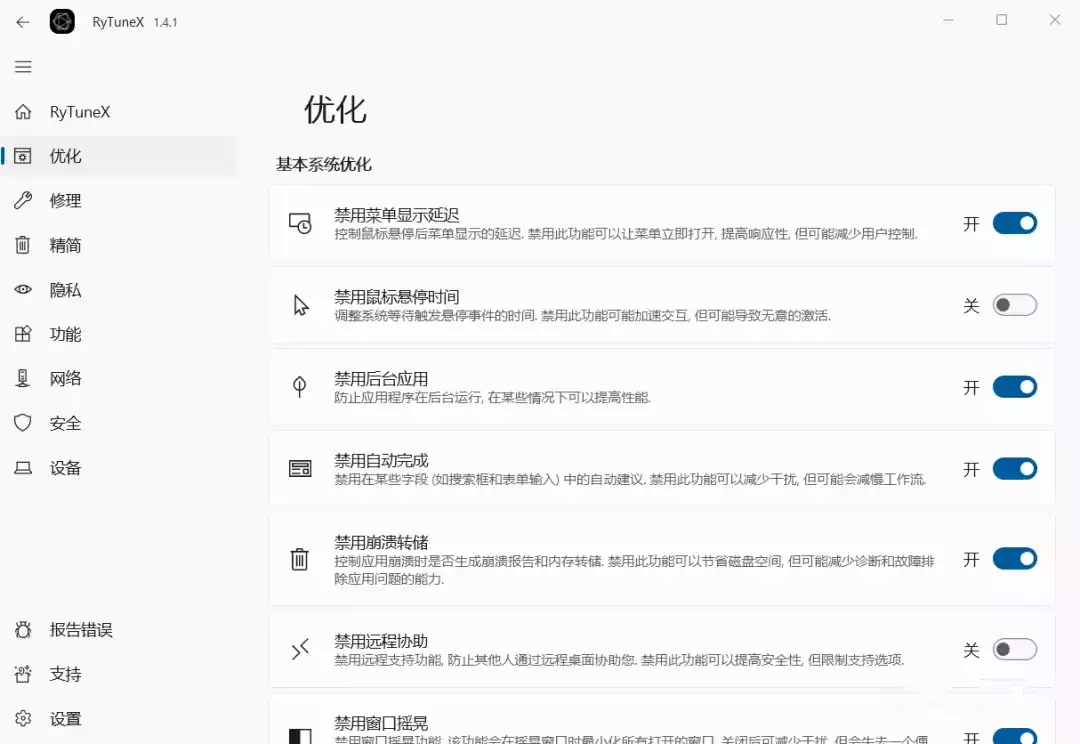Click the 设置 gear icon in sidebar
This screenshot has width=1080, height=744.
23,718
